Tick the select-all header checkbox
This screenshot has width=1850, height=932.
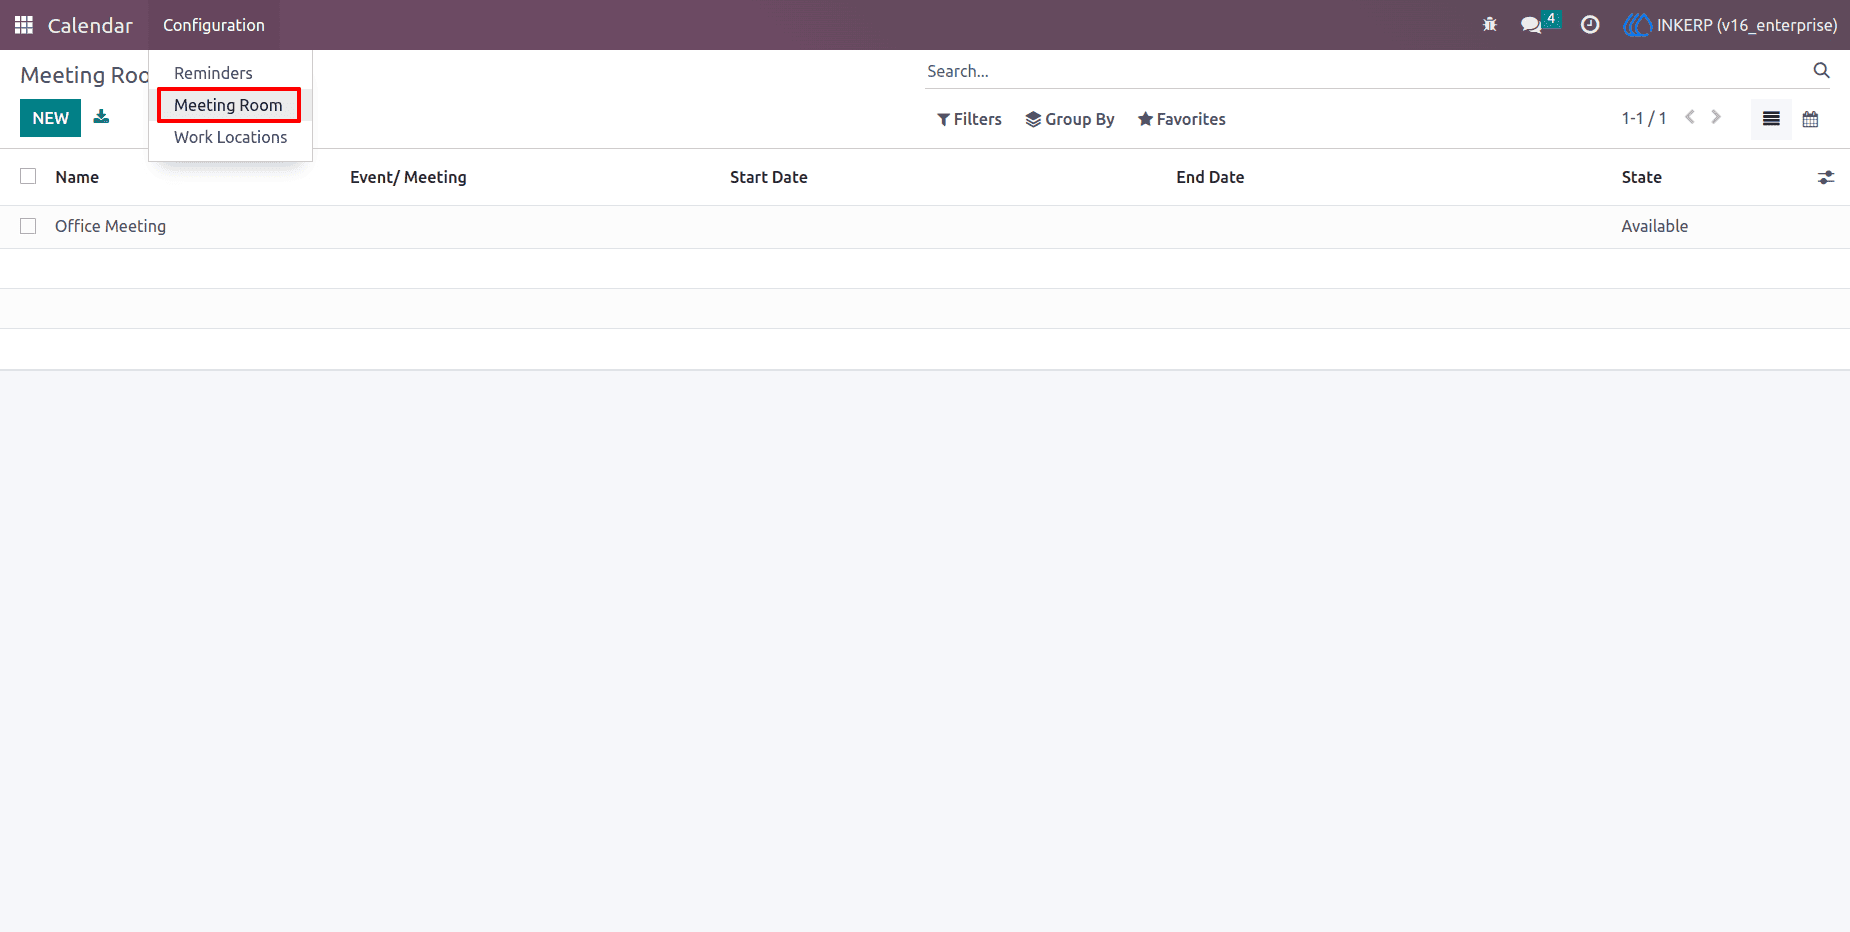coord(28,176)
